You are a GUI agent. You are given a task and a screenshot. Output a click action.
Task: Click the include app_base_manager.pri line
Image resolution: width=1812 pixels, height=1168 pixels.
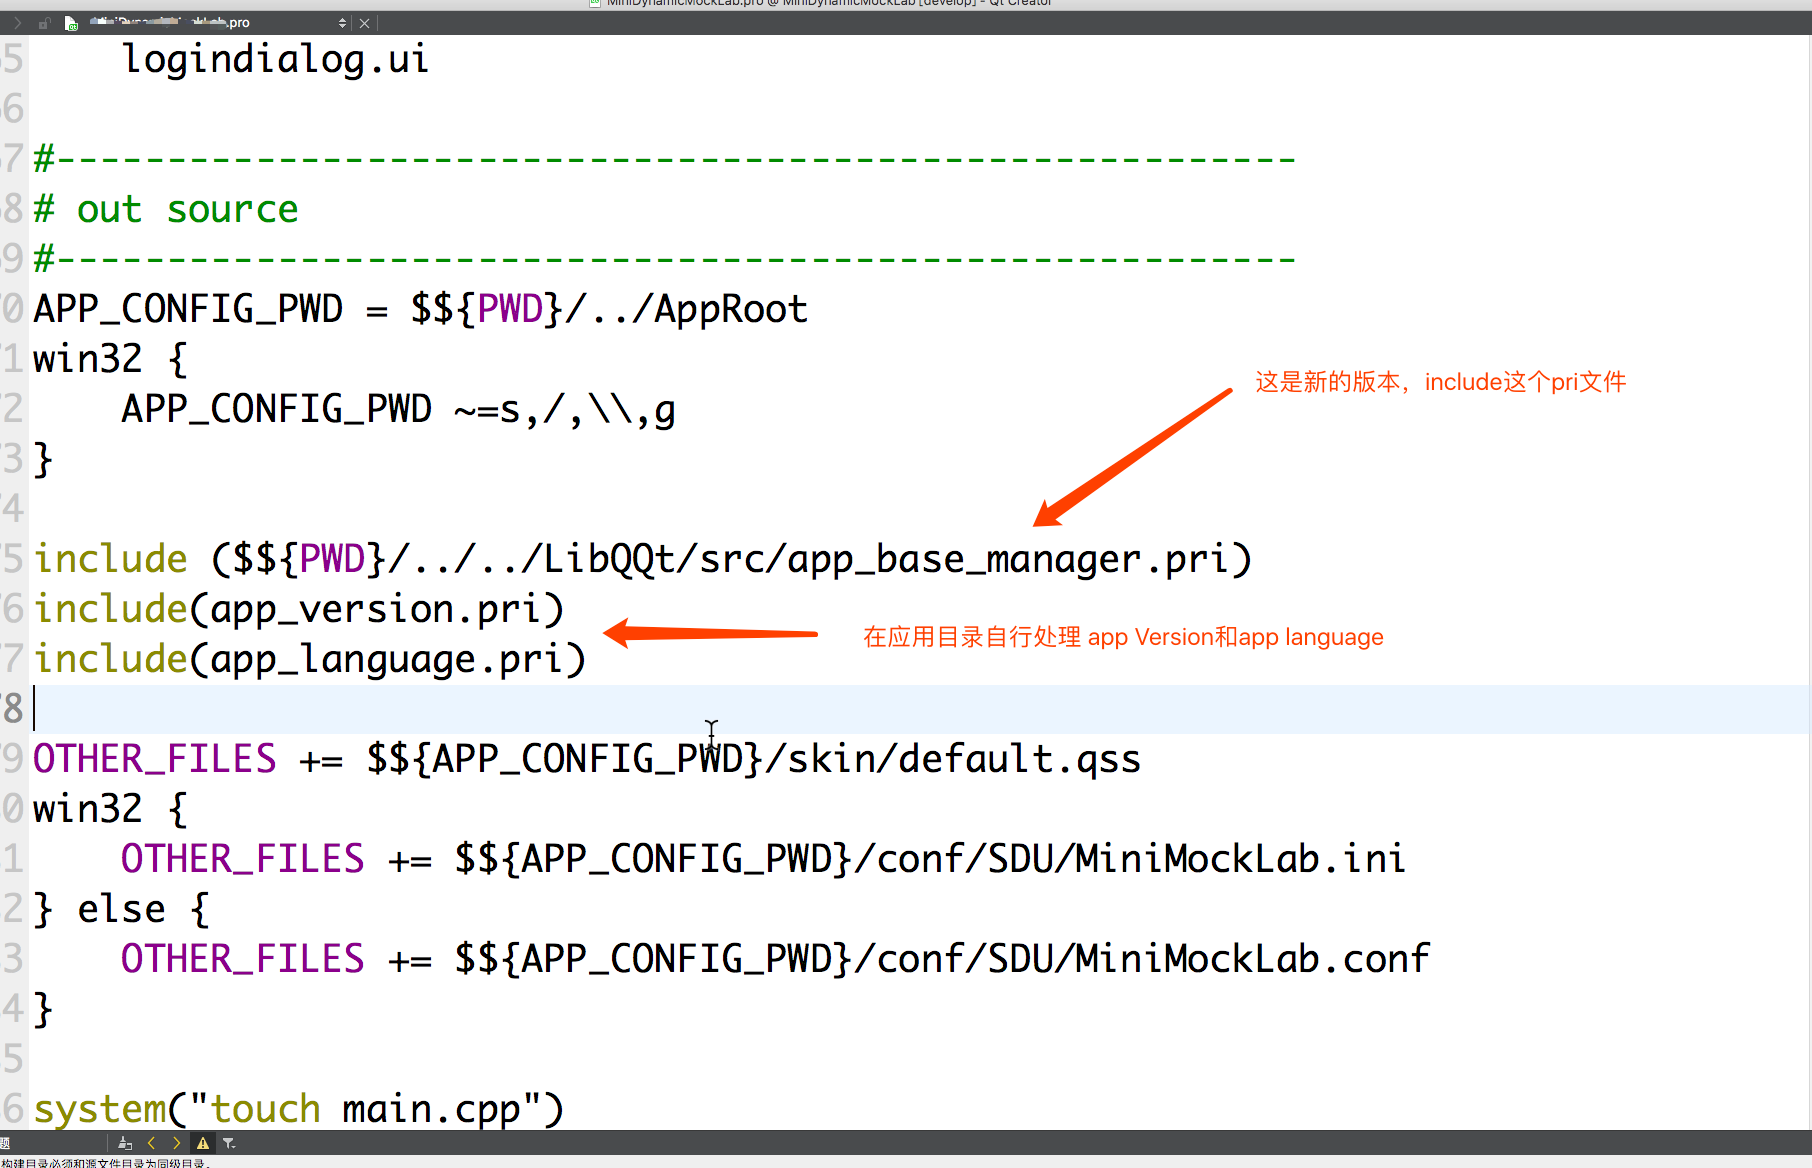point(643,559)
